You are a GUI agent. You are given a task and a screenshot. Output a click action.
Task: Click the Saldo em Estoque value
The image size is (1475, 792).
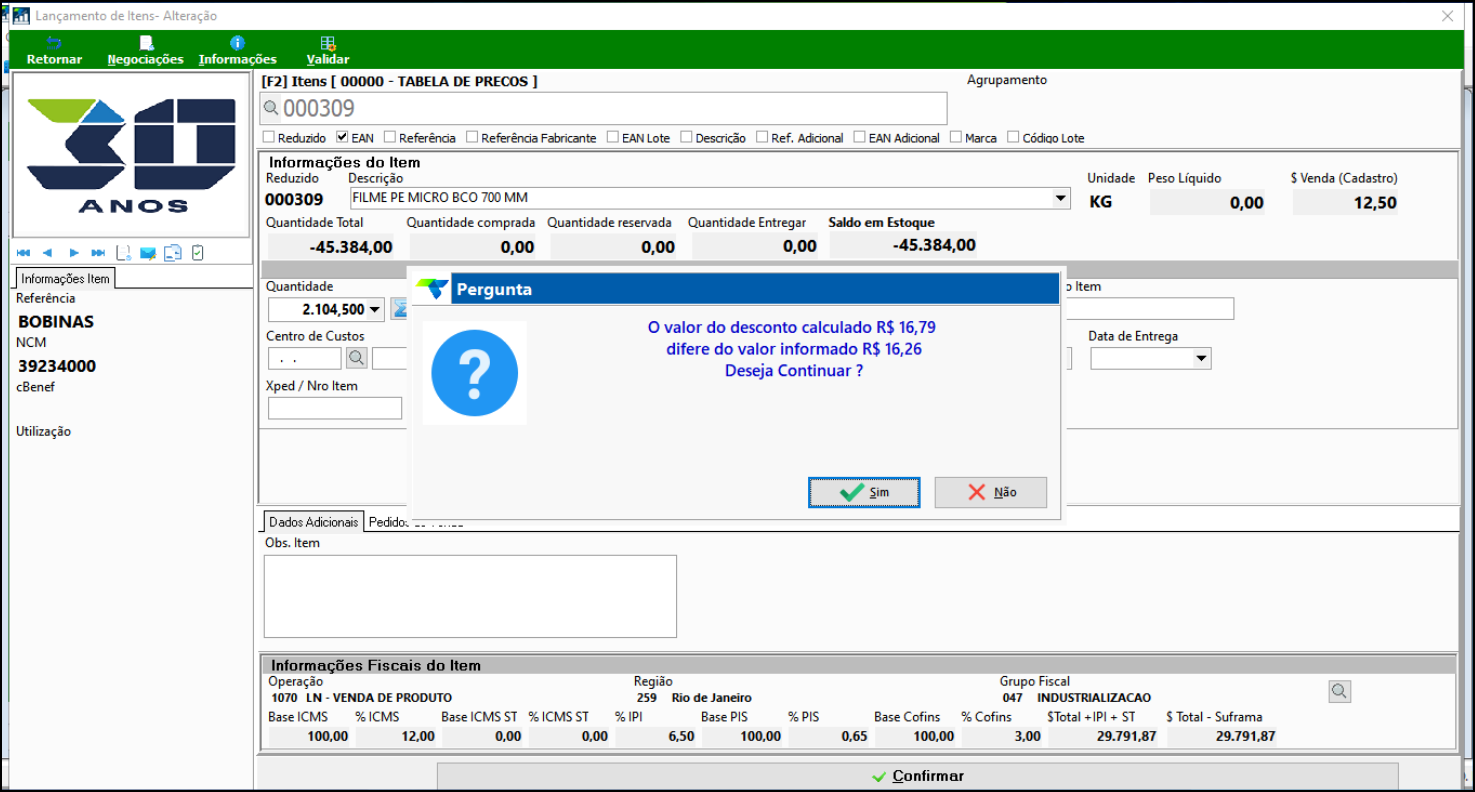pos(902,245)
